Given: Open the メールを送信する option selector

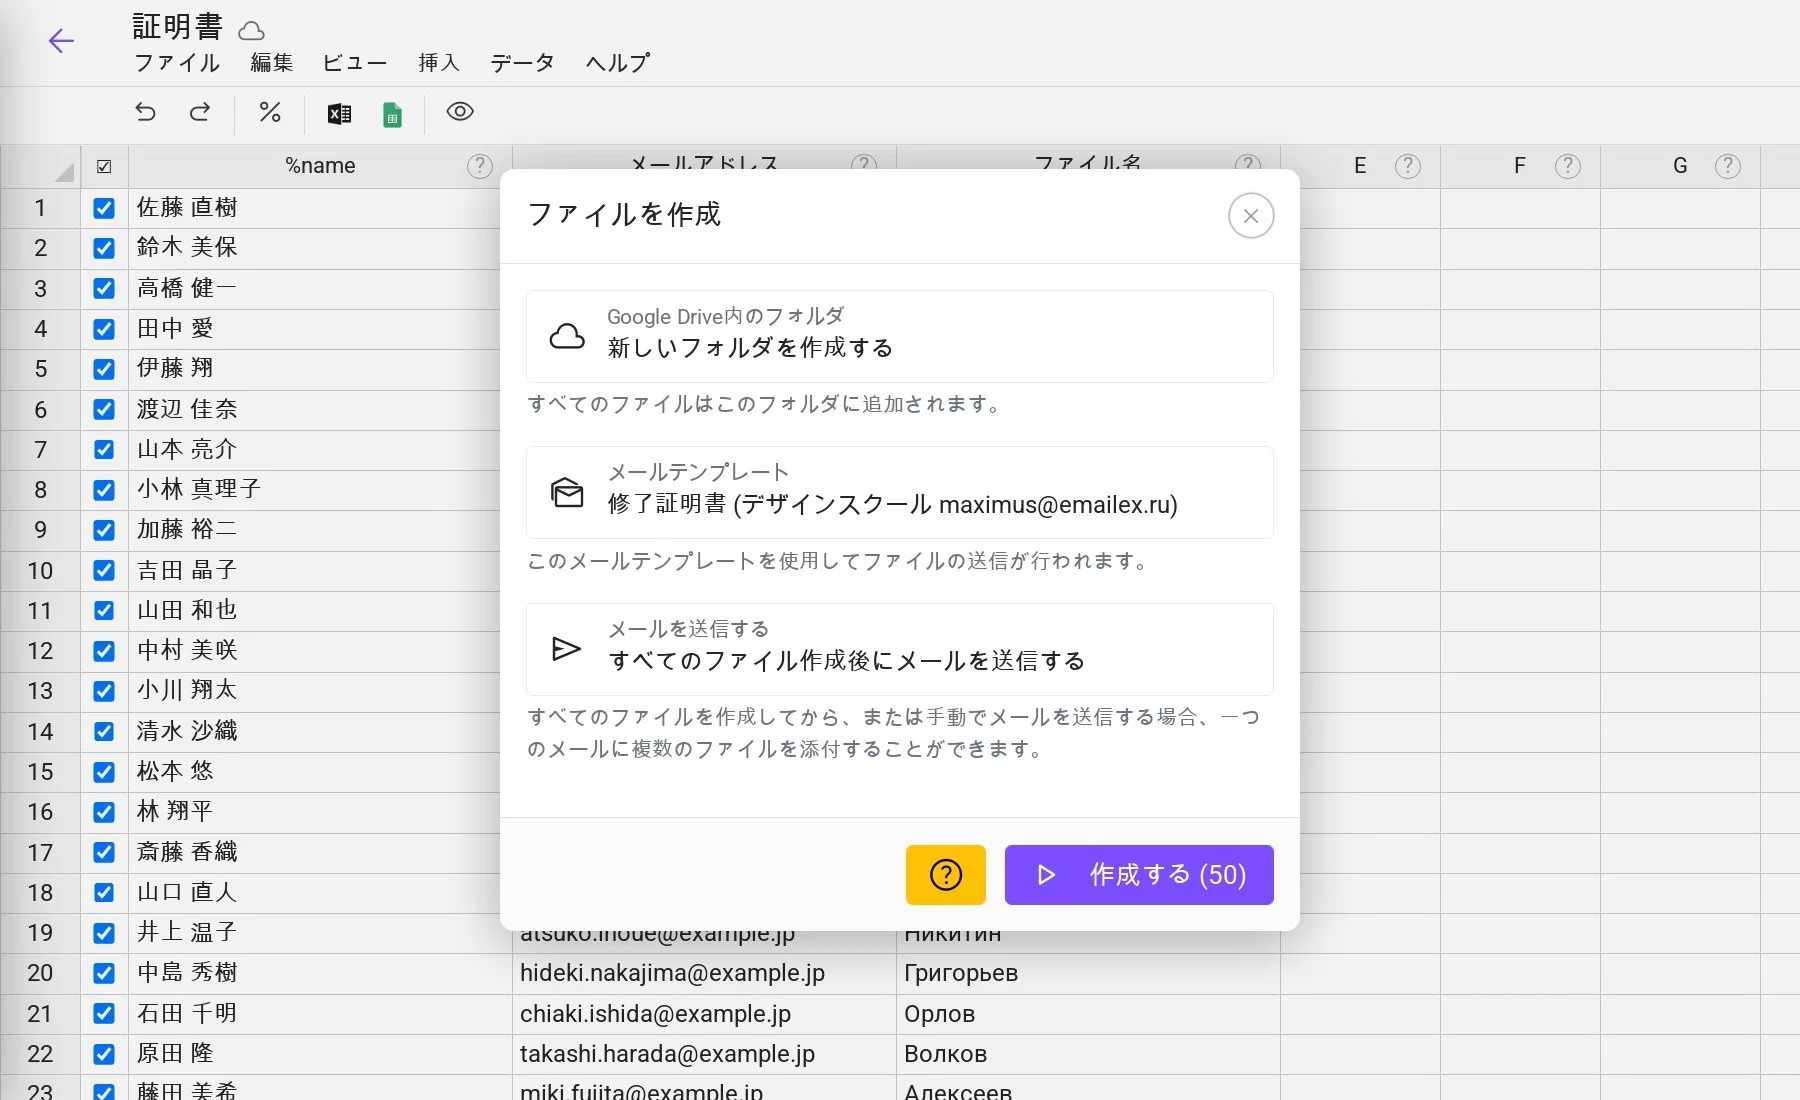Looking at the screenshot, I should [x=900, y=649].
